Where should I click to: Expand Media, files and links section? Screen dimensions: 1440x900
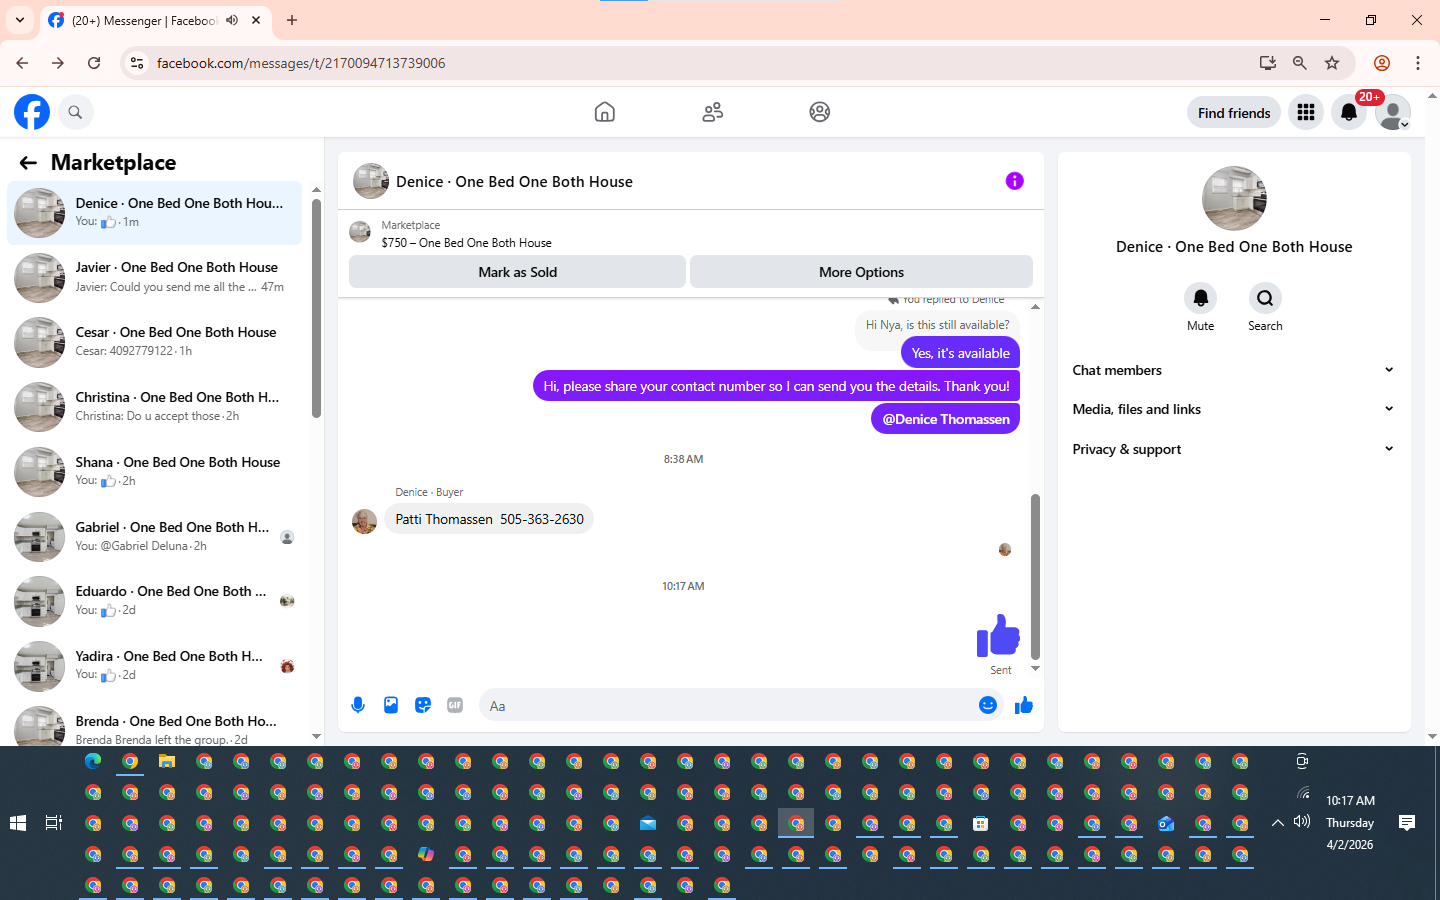point(1233,409)
